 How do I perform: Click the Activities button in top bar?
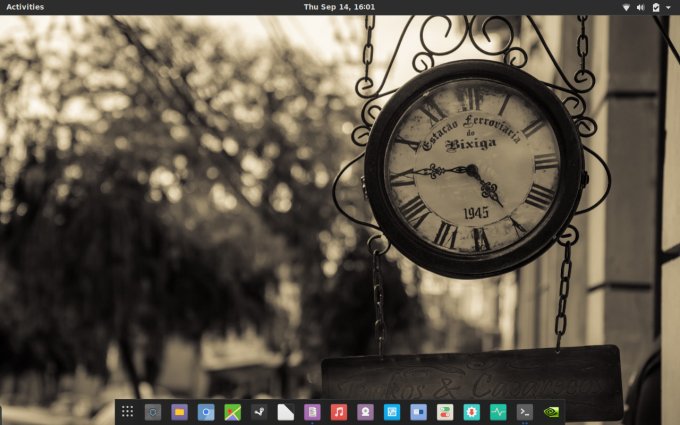[x=25, y=7]
